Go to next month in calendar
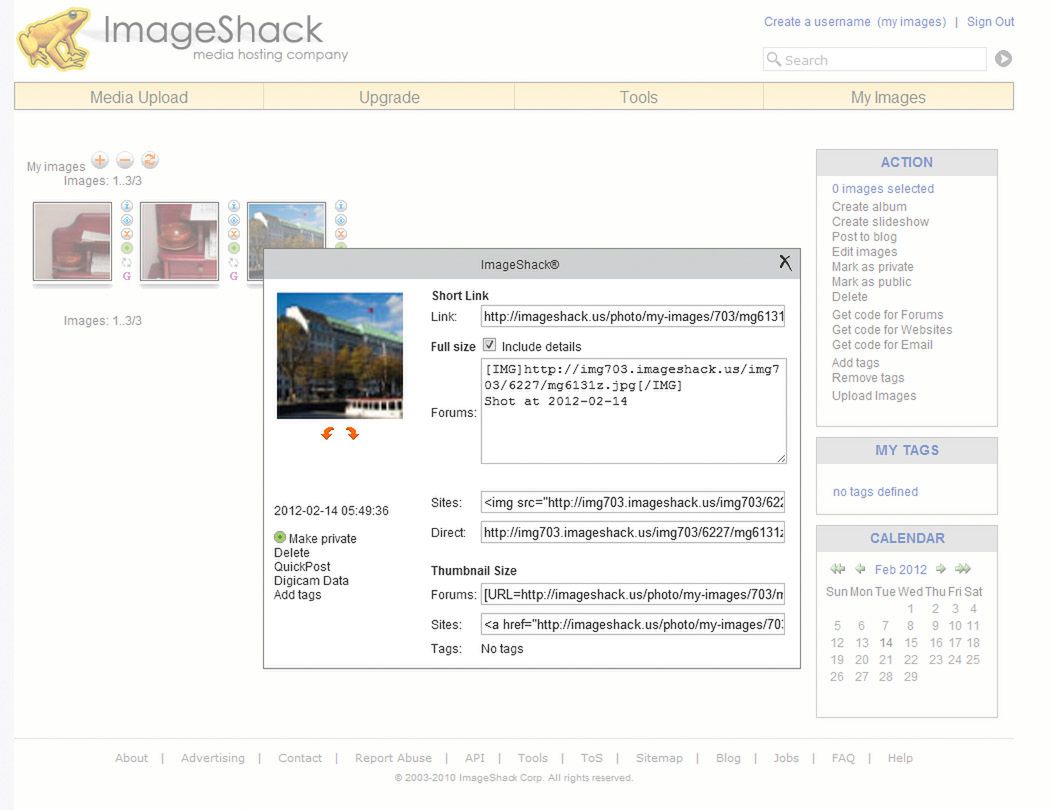 (x=941, y=569)
